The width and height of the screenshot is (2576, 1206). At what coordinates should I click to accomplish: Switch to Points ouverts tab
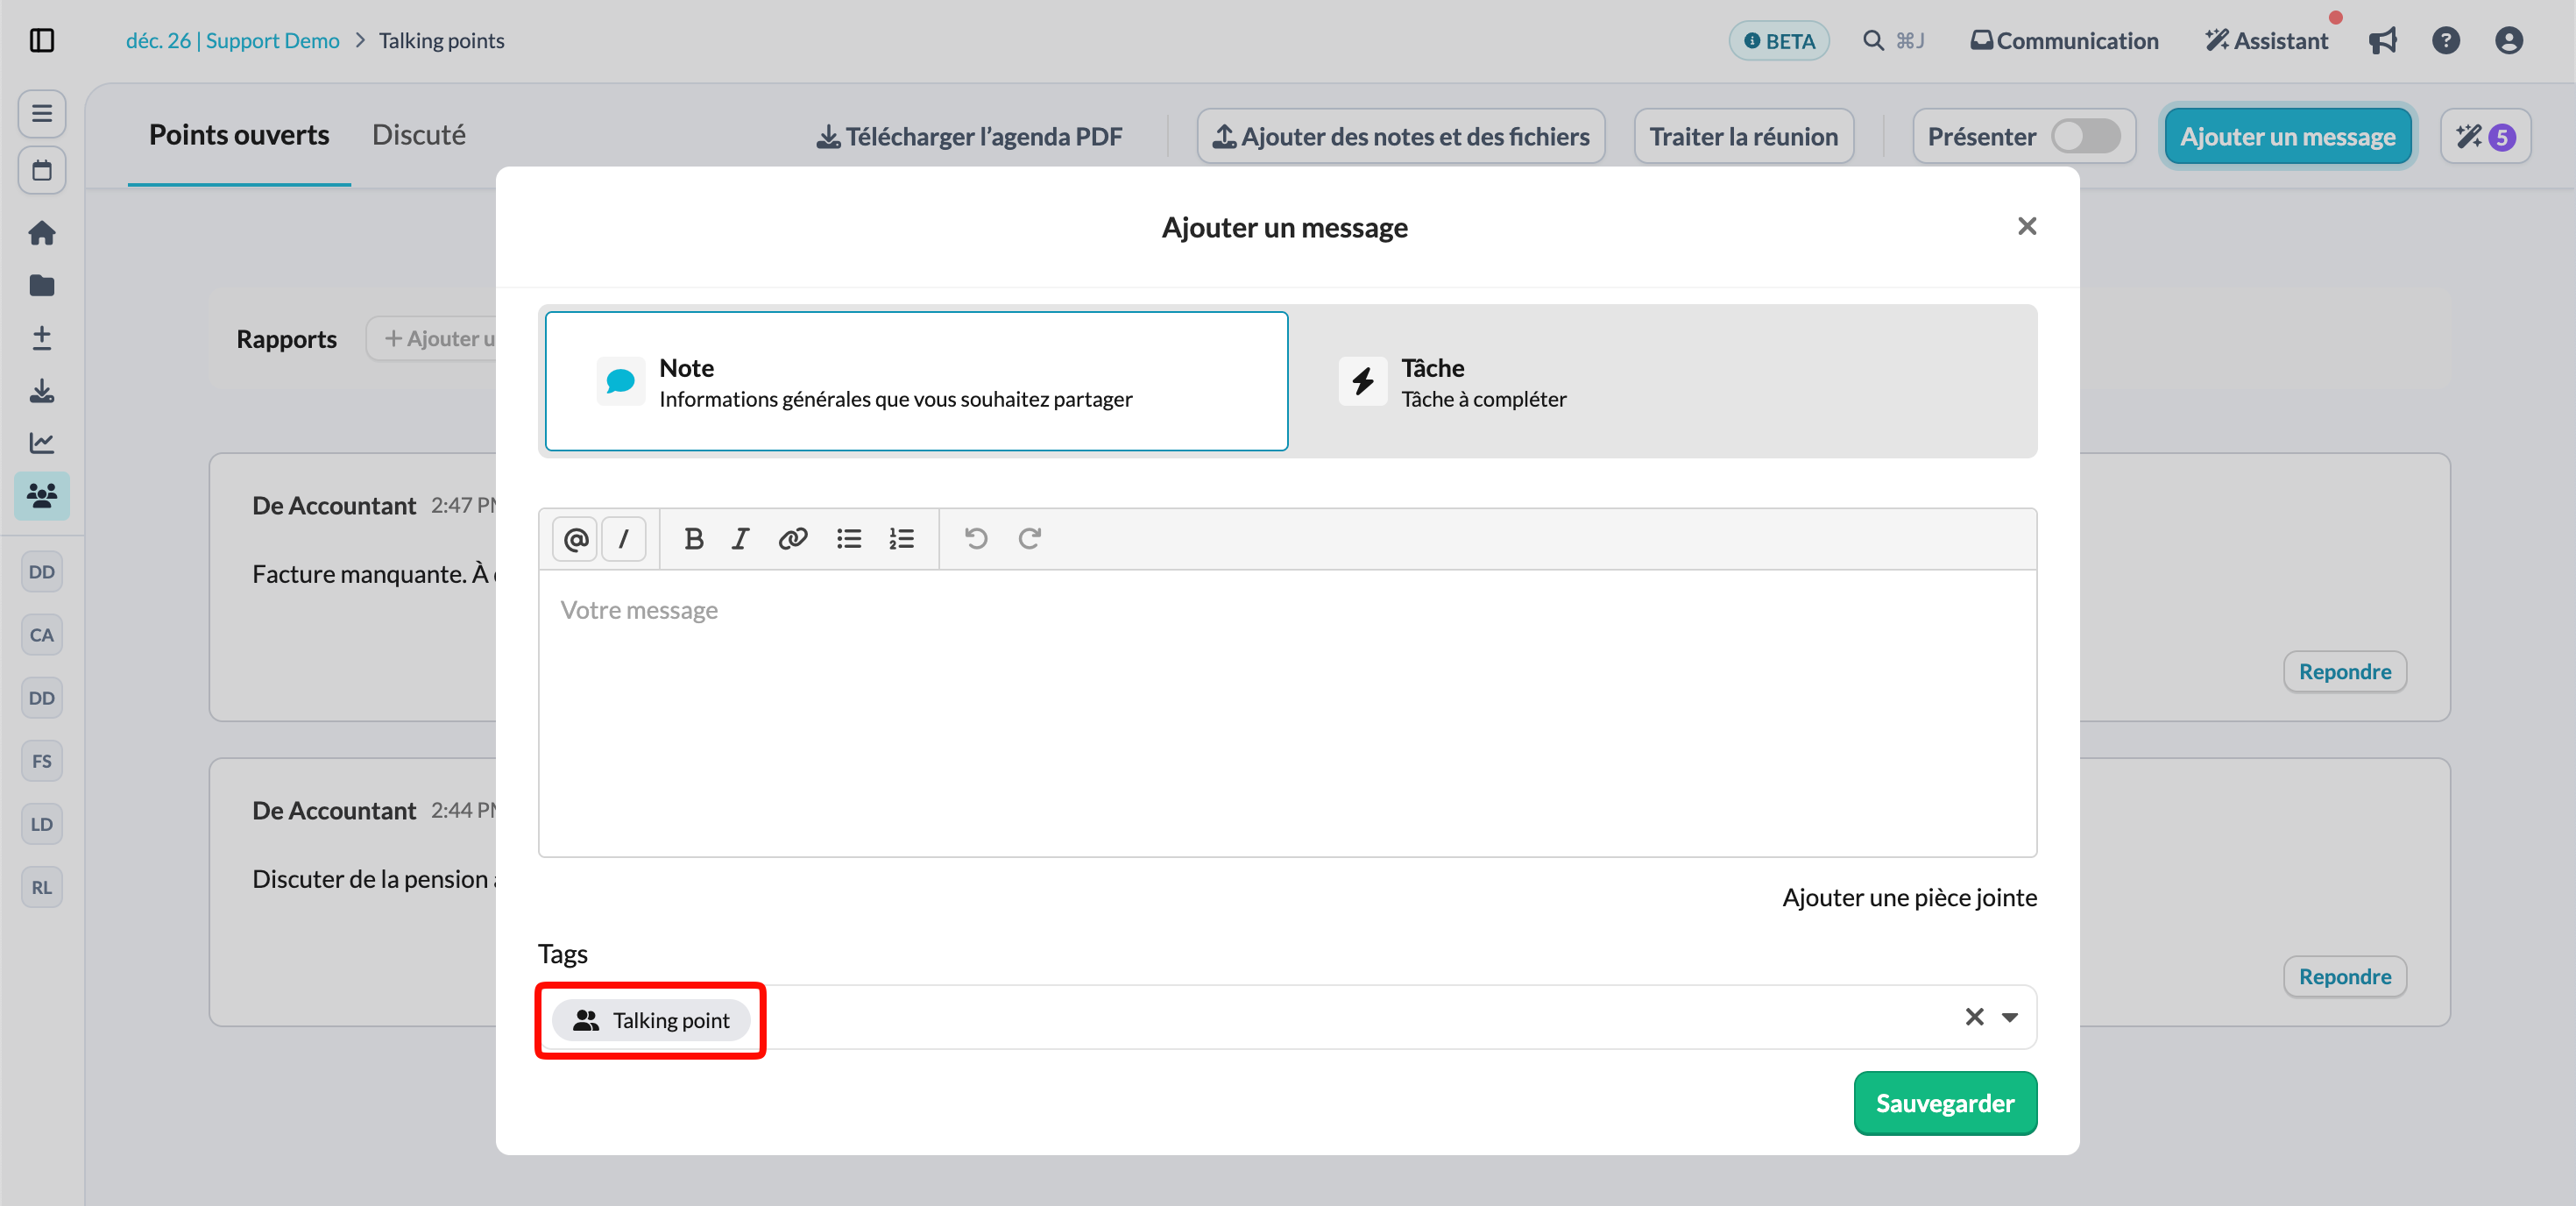tap(239, 135)
